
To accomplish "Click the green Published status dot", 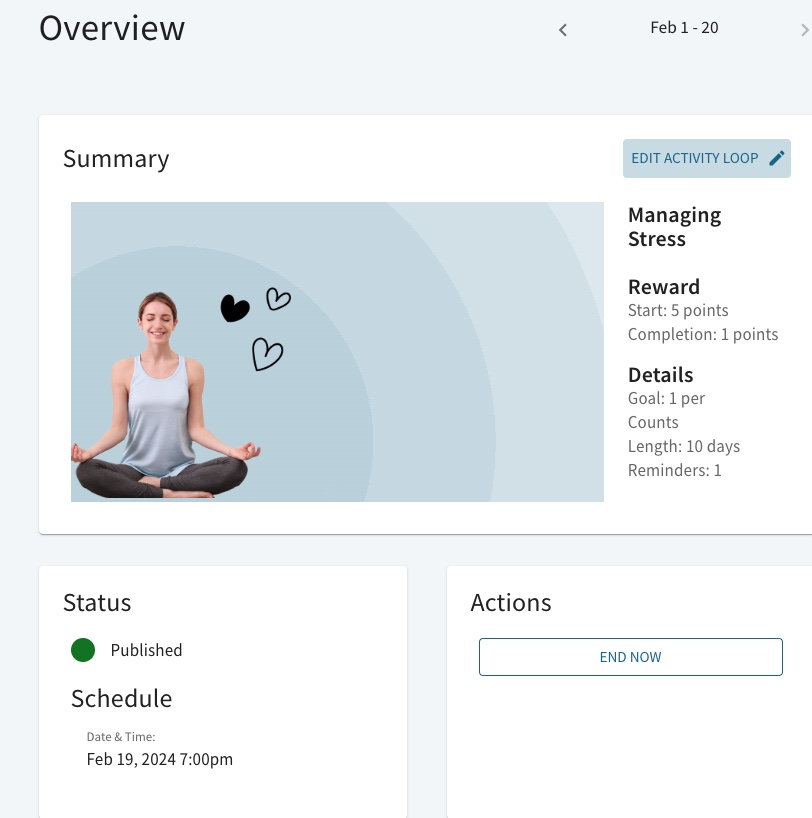I will pos(83,650).
